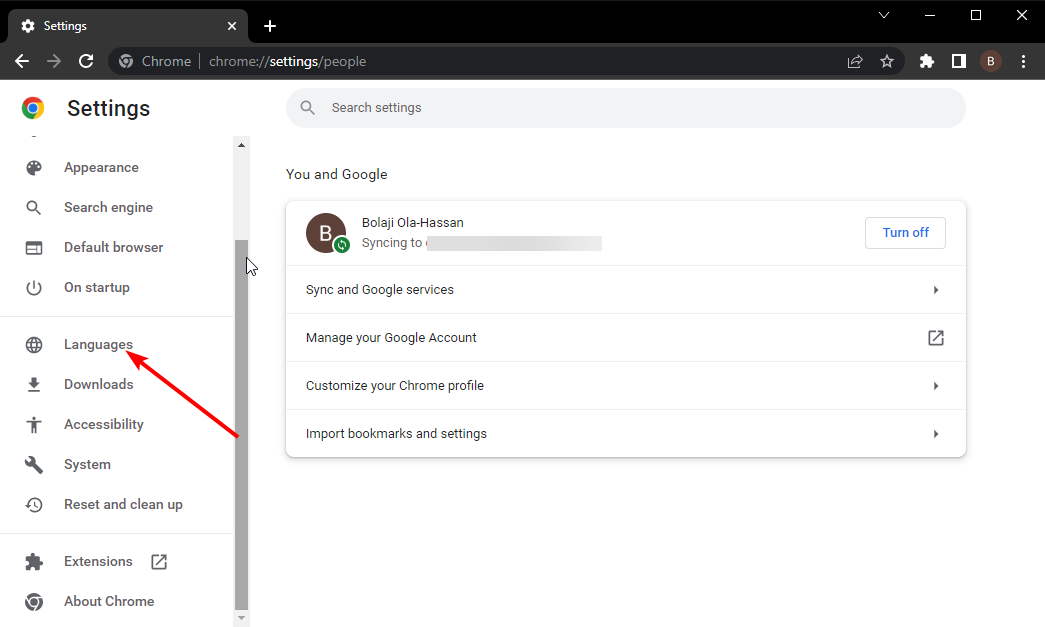Click the profile avatar with sync badge
This screenshot has height=627, width=1045.
(326, 233)
